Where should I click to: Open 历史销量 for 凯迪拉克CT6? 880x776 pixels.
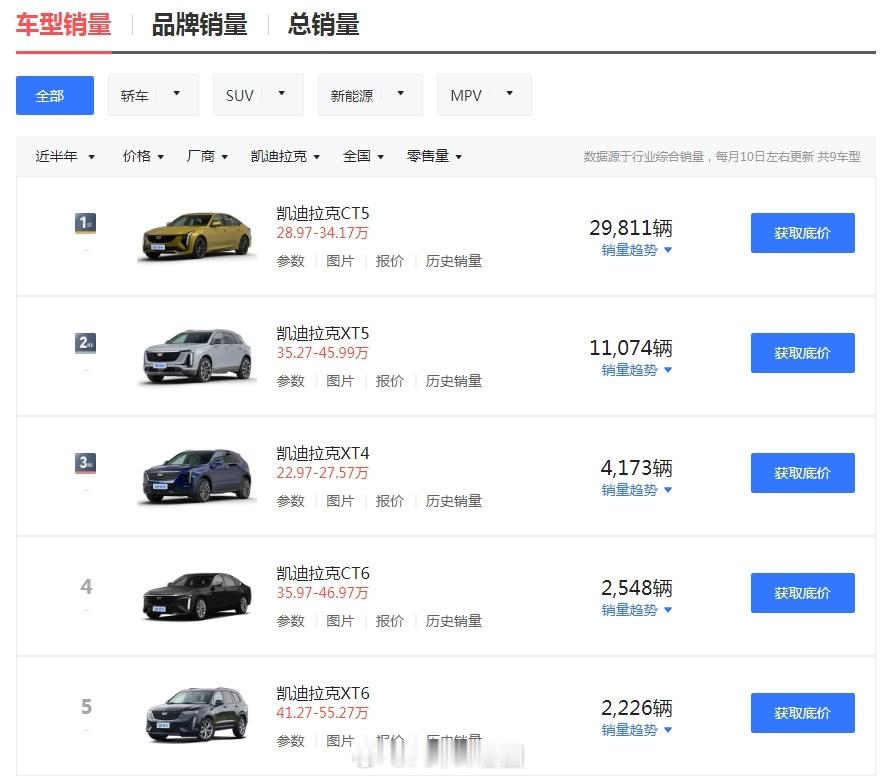point(453,621)
